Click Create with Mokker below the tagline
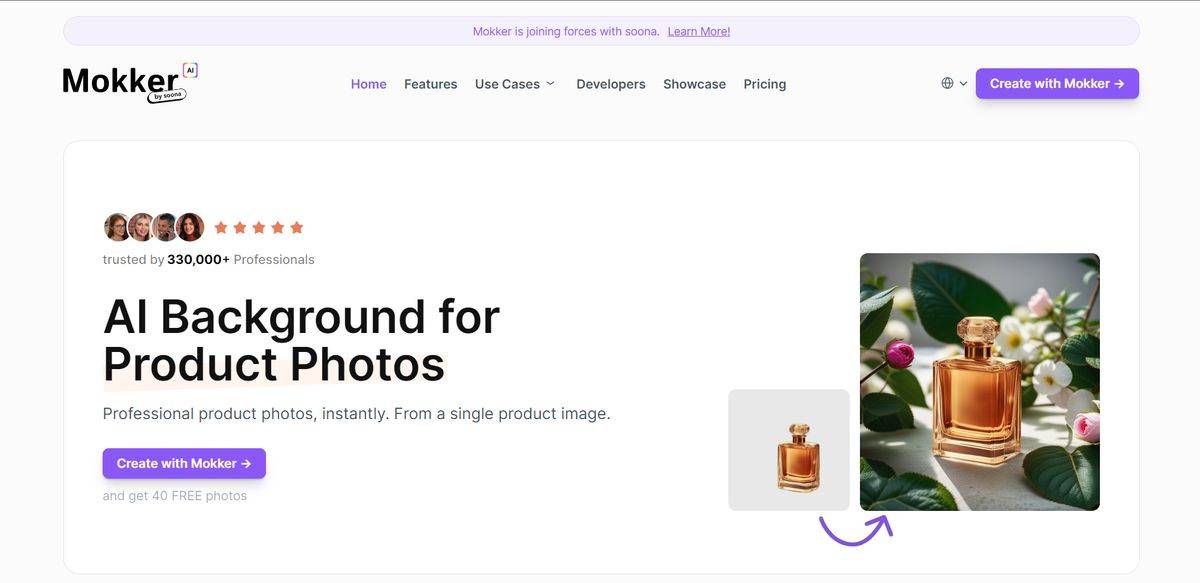1200x583 pixels. [184, 463]
